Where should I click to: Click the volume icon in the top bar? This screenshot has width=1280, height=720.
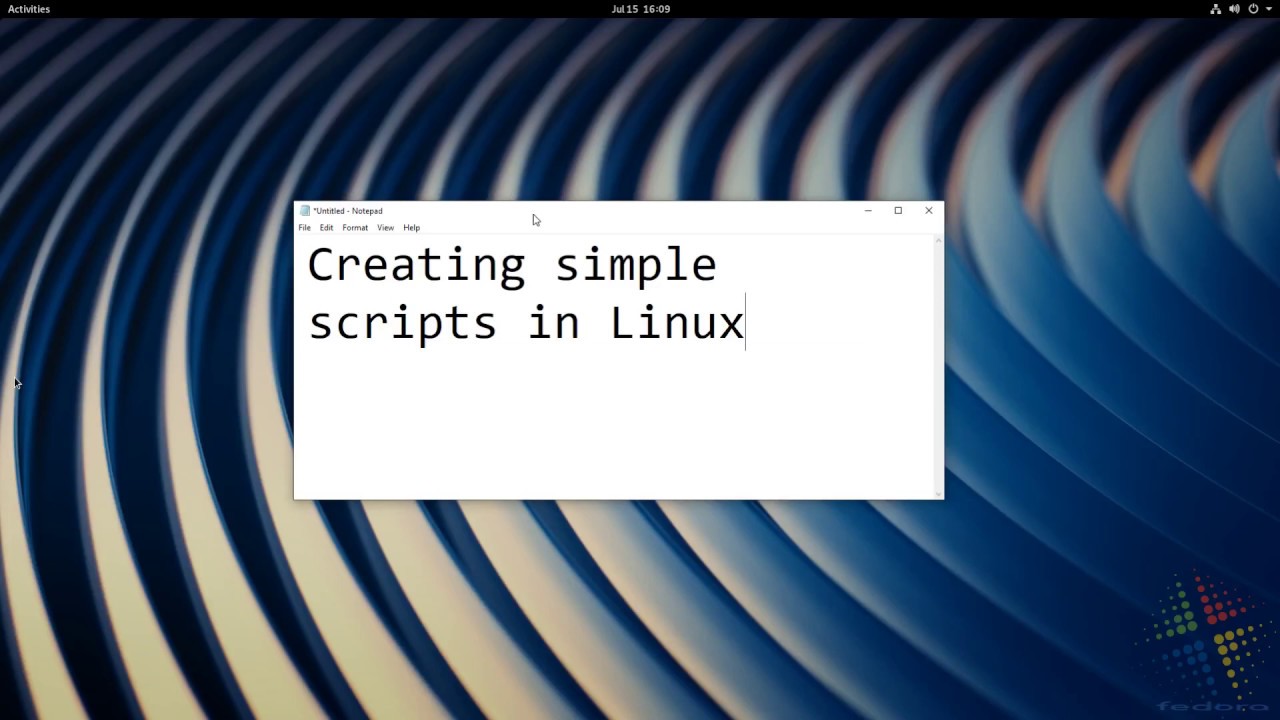tap(1234, 9)
